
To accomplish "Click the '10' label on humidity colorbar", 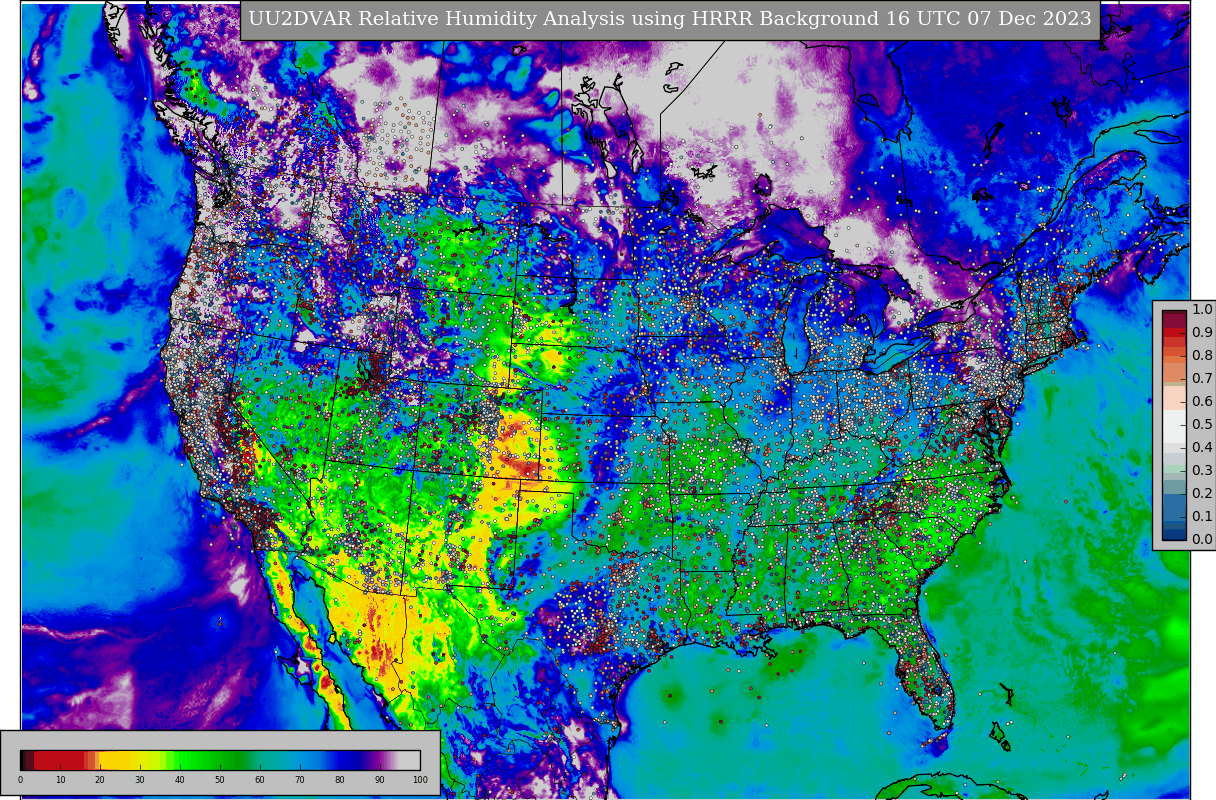I will click(60, 780).
